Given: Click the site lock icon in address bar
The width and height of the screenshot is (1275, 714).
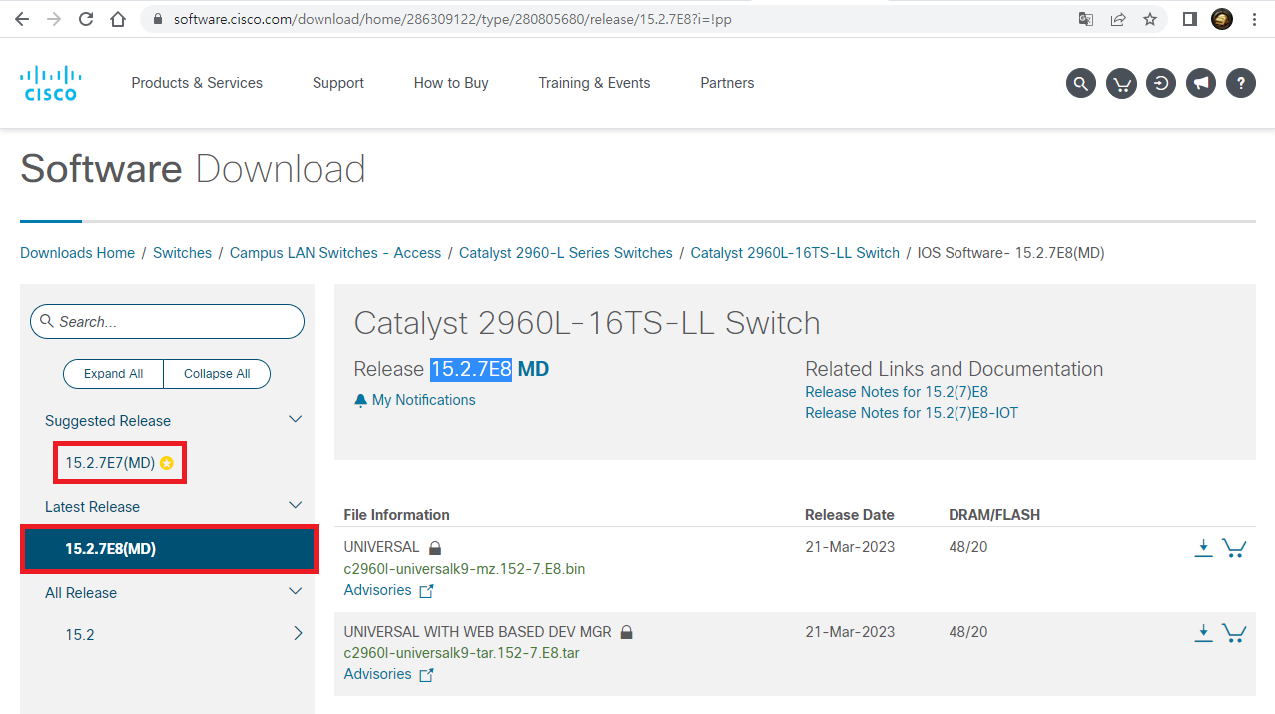Looking at the screenshot, I should coord(158,19).
